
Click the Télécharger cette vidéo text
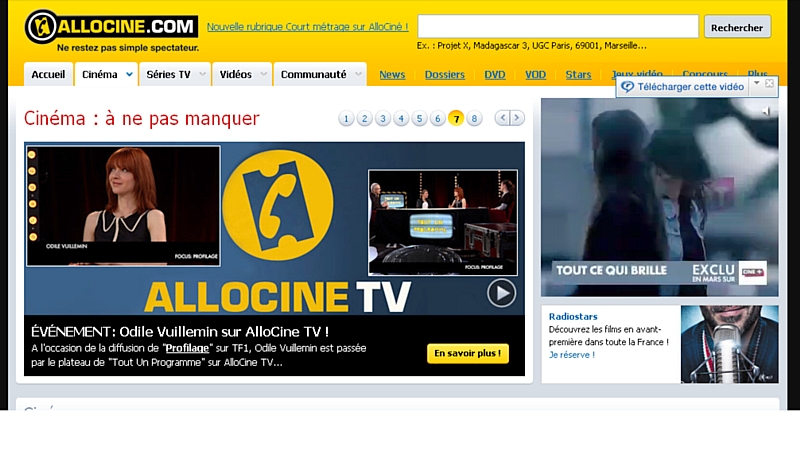pos(690,87)
